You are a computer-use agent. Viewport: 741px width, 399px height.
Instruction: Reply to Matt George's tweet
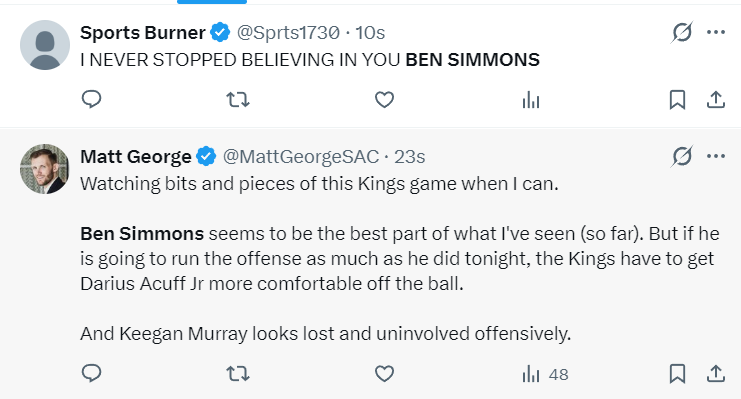click(x=91, y=374)
